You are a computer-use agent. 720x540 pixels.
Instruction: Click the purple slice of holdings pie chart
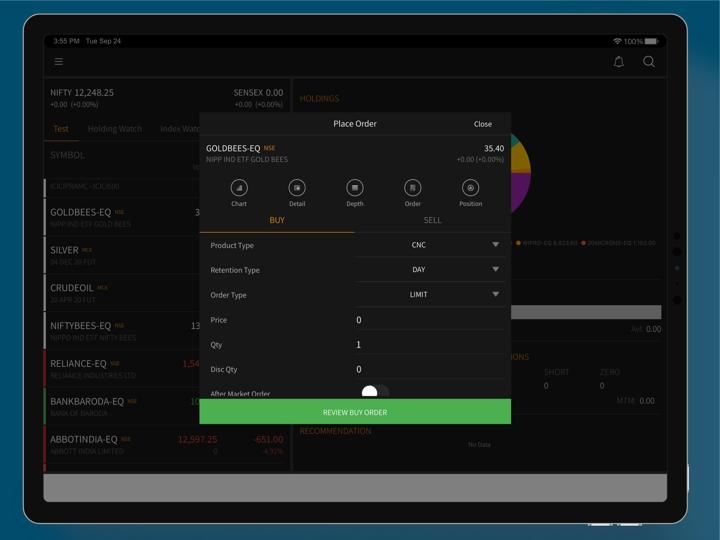[x=521, y=191]
